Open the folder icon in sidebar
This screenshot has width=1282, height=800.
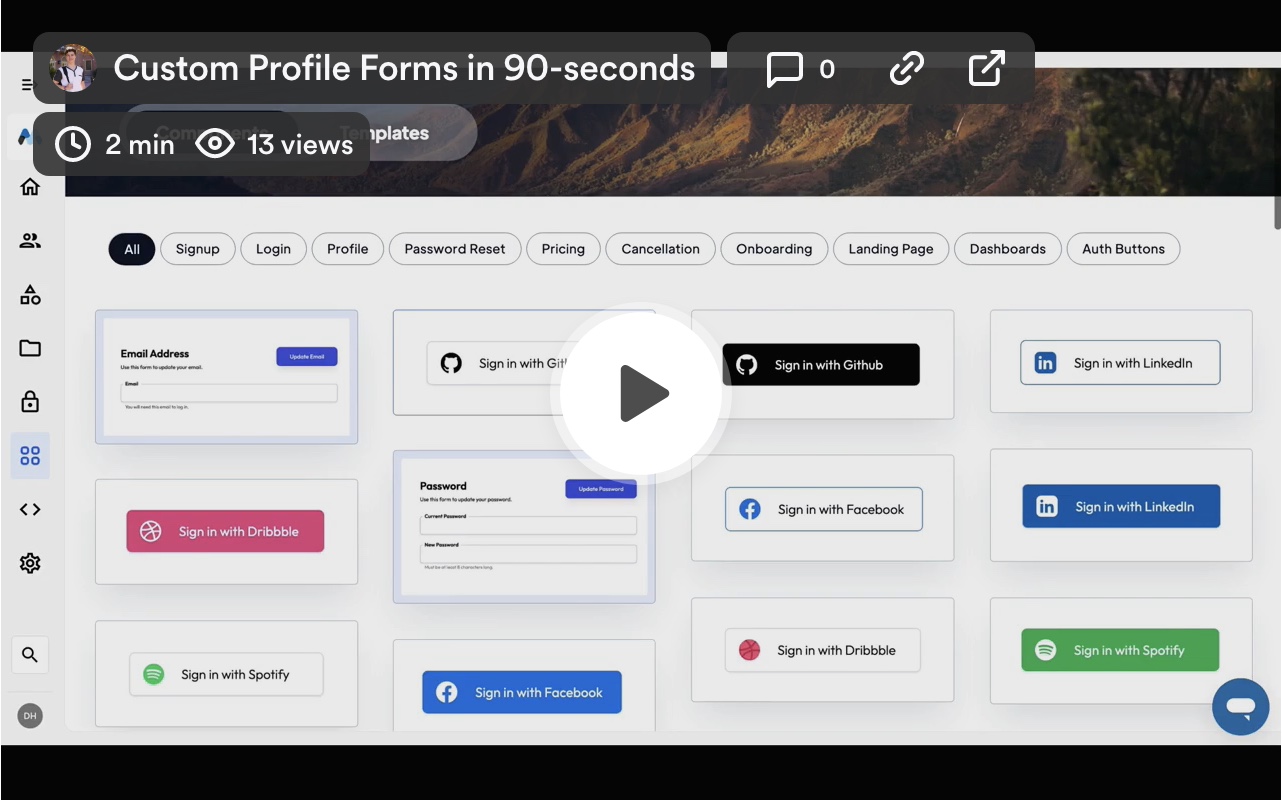click(x=30, y=348)
